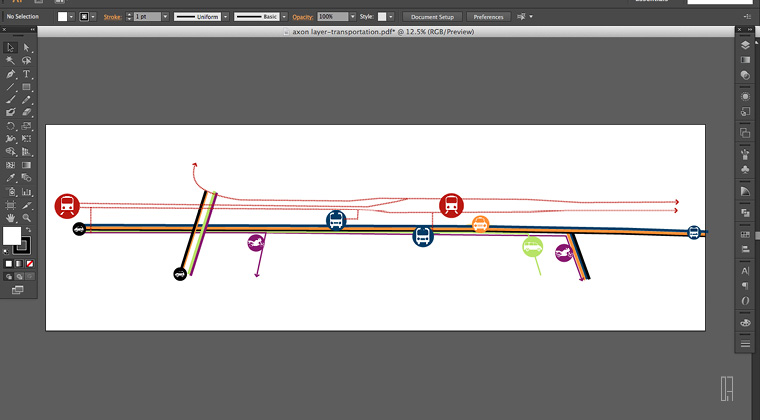760x420 pixels.
Task: Open the Align panel icon
Action: click(745, 249)
